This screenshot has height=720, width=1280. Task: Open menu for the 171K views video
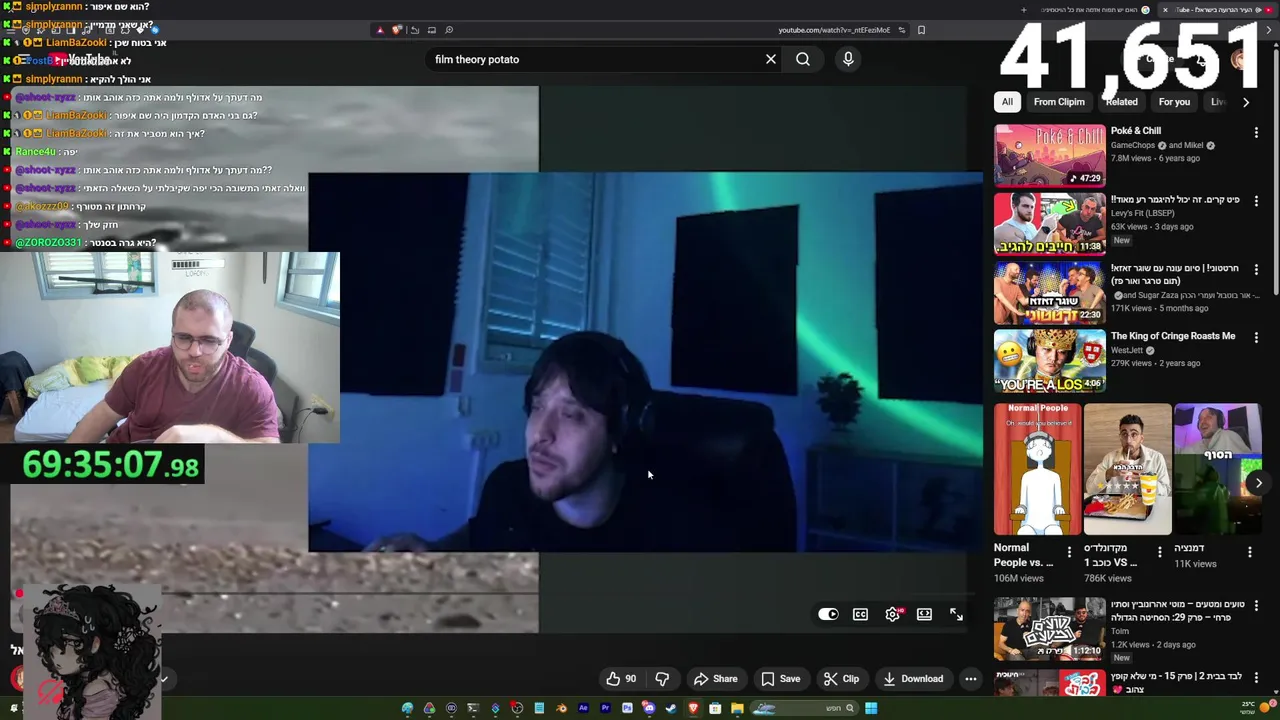(x=1256, y=269)
